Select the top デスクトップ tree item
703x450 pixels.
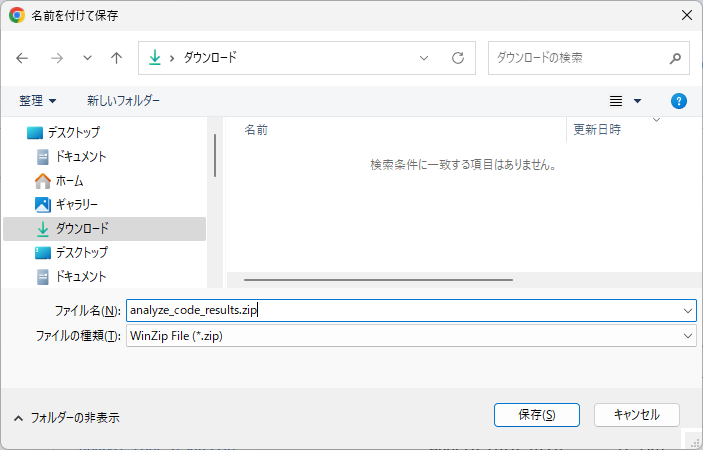point(64,132)
